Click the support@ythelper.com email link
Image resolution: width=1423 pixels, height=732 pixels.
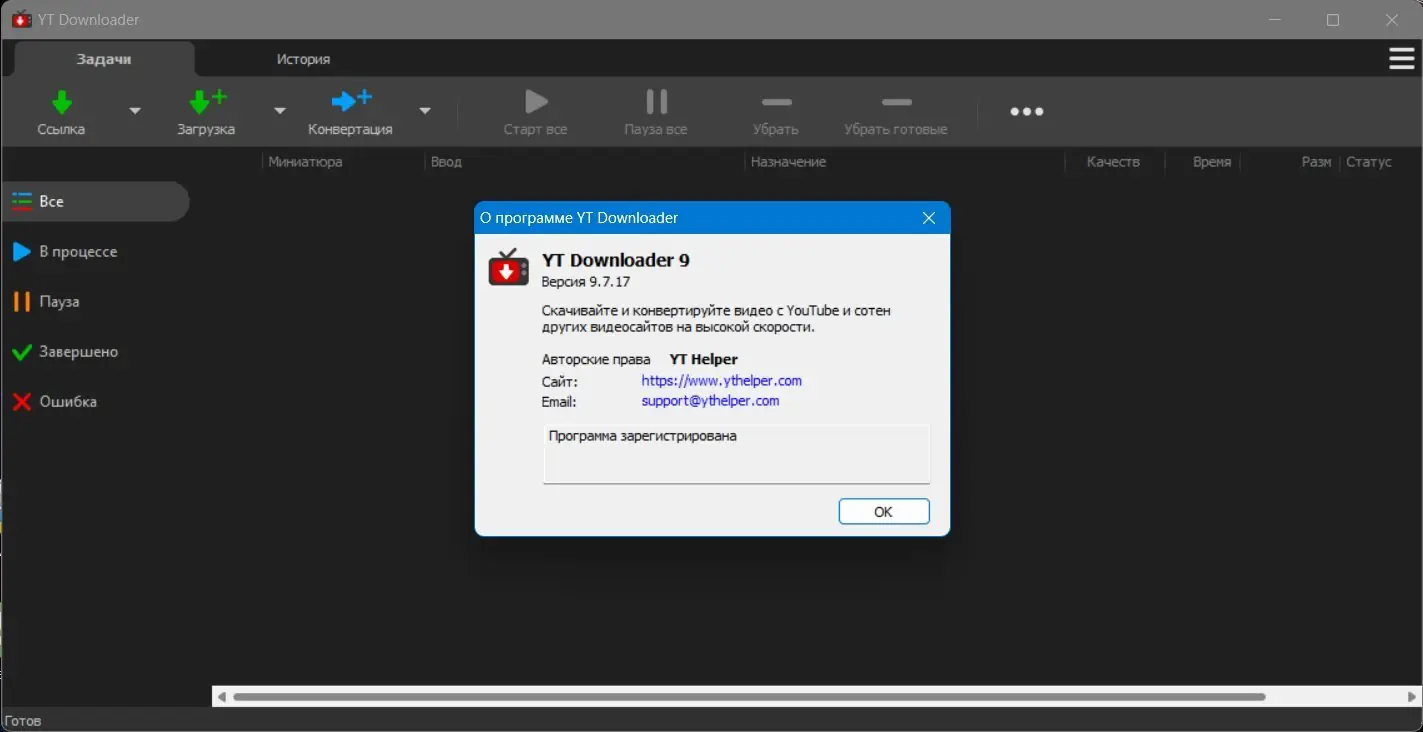click(x=710, y=400)
